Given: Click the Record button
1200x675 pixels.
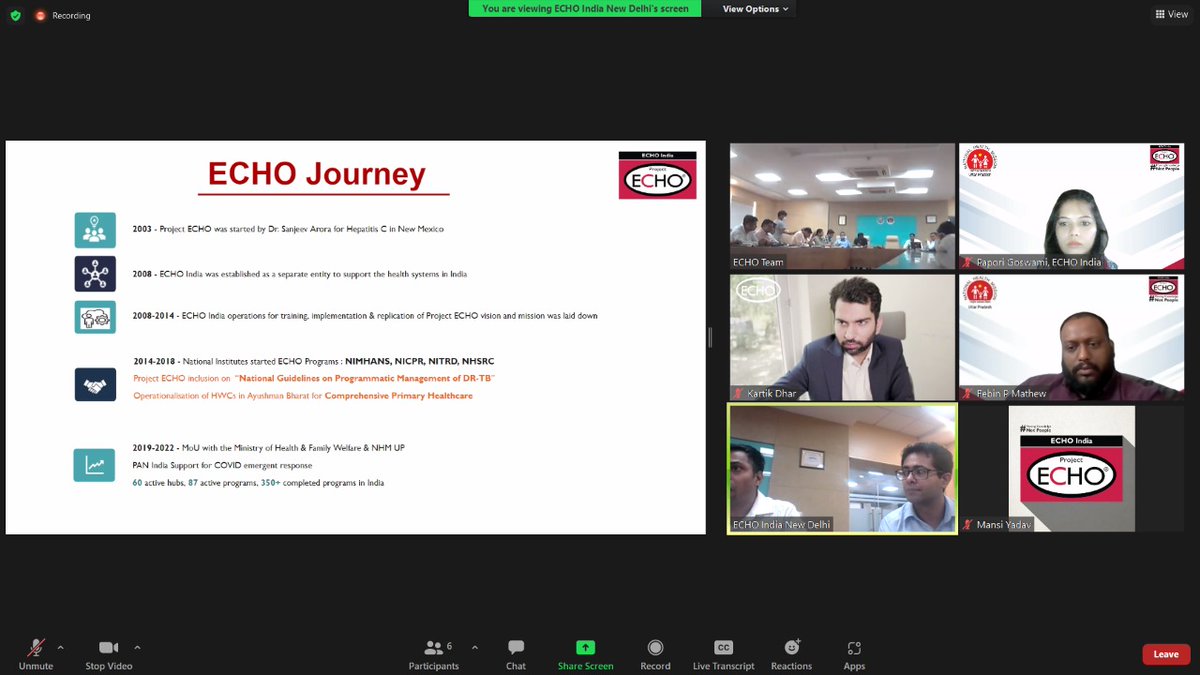Looking at the screenshot, I should tap(655, 654).
